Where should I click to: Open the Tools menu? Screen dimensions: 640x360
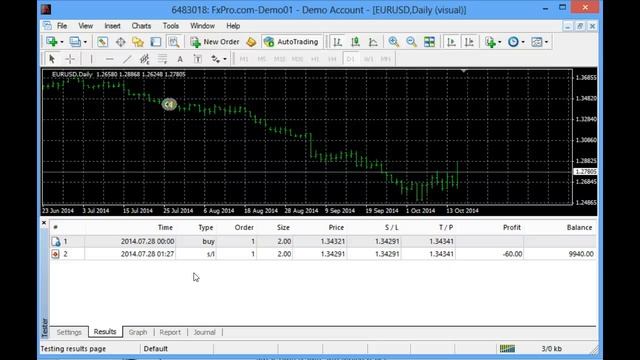pyautogui.click(x=171, y=26)
